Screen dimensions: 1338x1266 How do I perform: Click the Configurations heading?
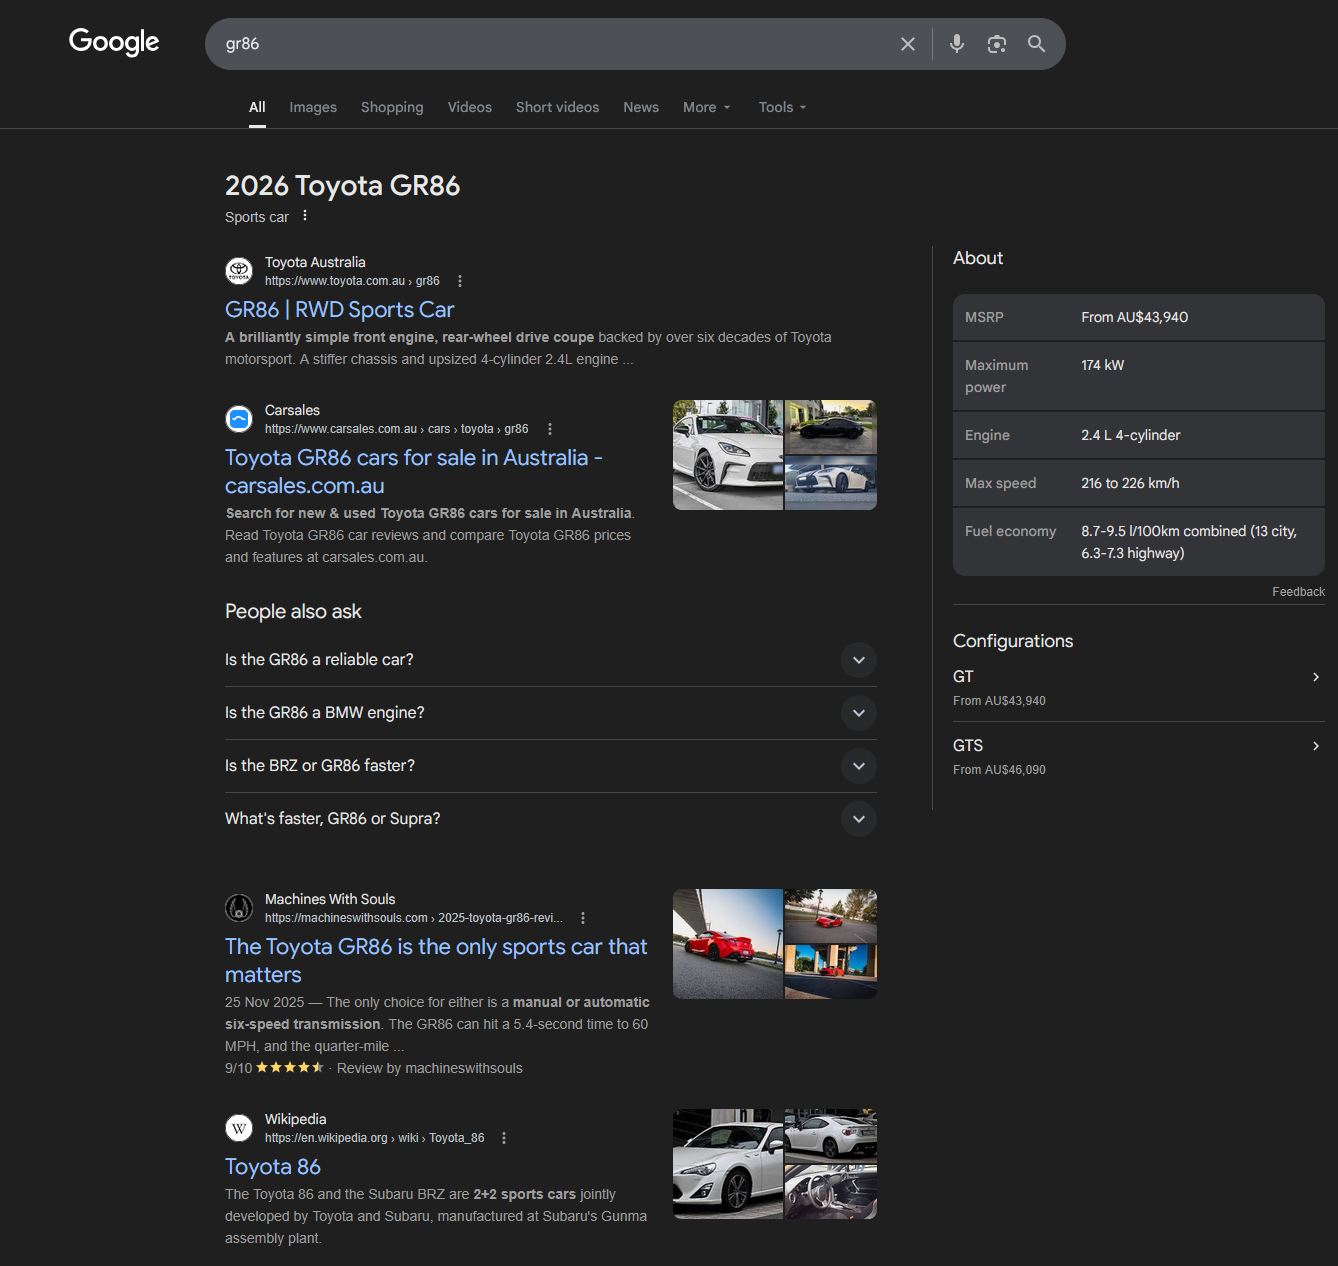[x=1013, y=641]
